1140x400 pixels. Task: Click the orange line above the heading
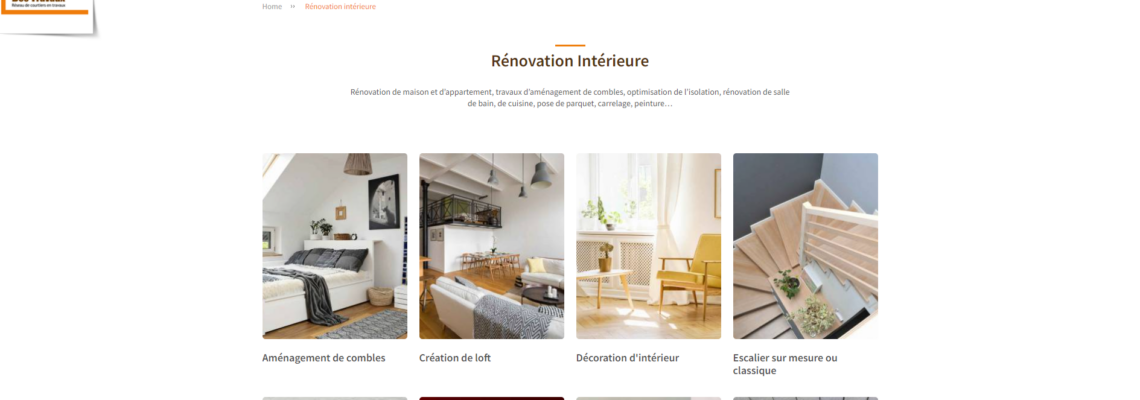[570, 45]
